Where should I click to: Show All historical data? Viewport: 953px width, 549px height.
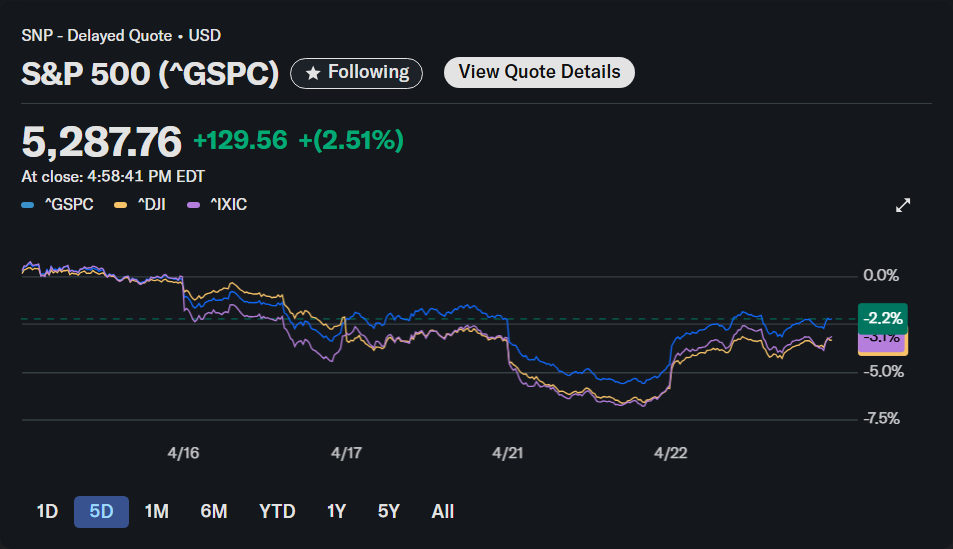tap(442, 512)
